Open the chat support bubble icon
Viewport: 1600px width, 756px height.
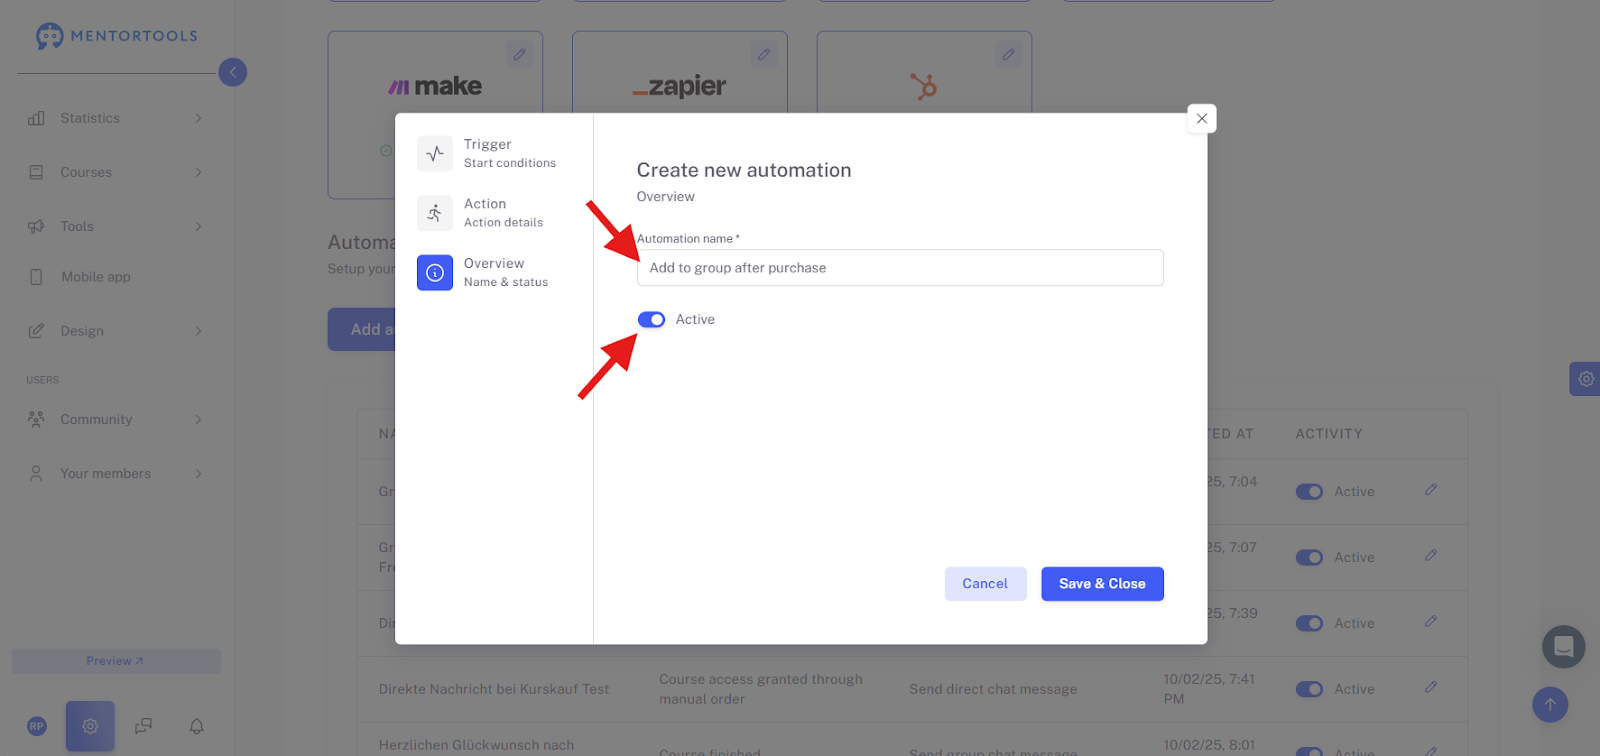tap(1564, 647)
